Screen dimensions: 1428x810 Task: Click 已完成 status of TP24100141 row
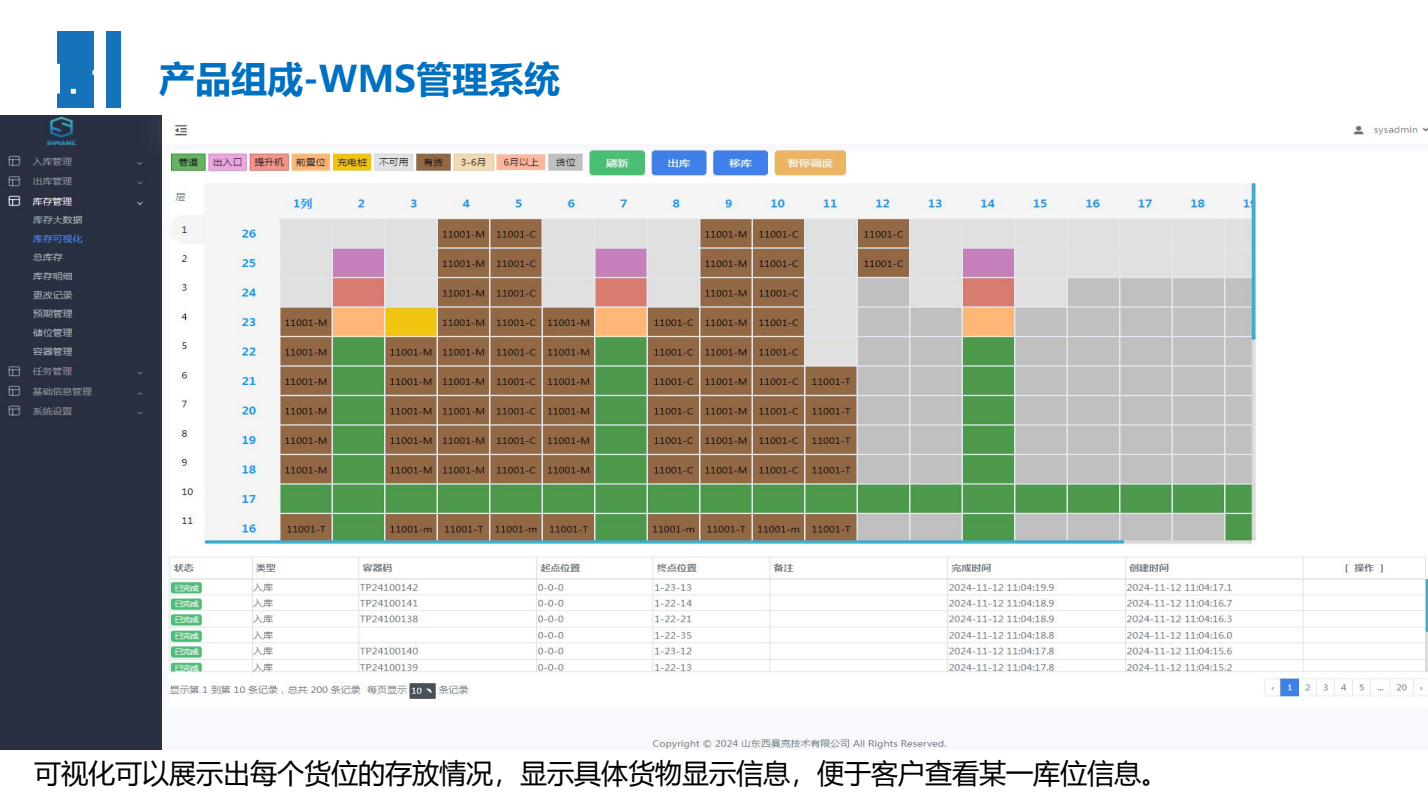point(186,604)
